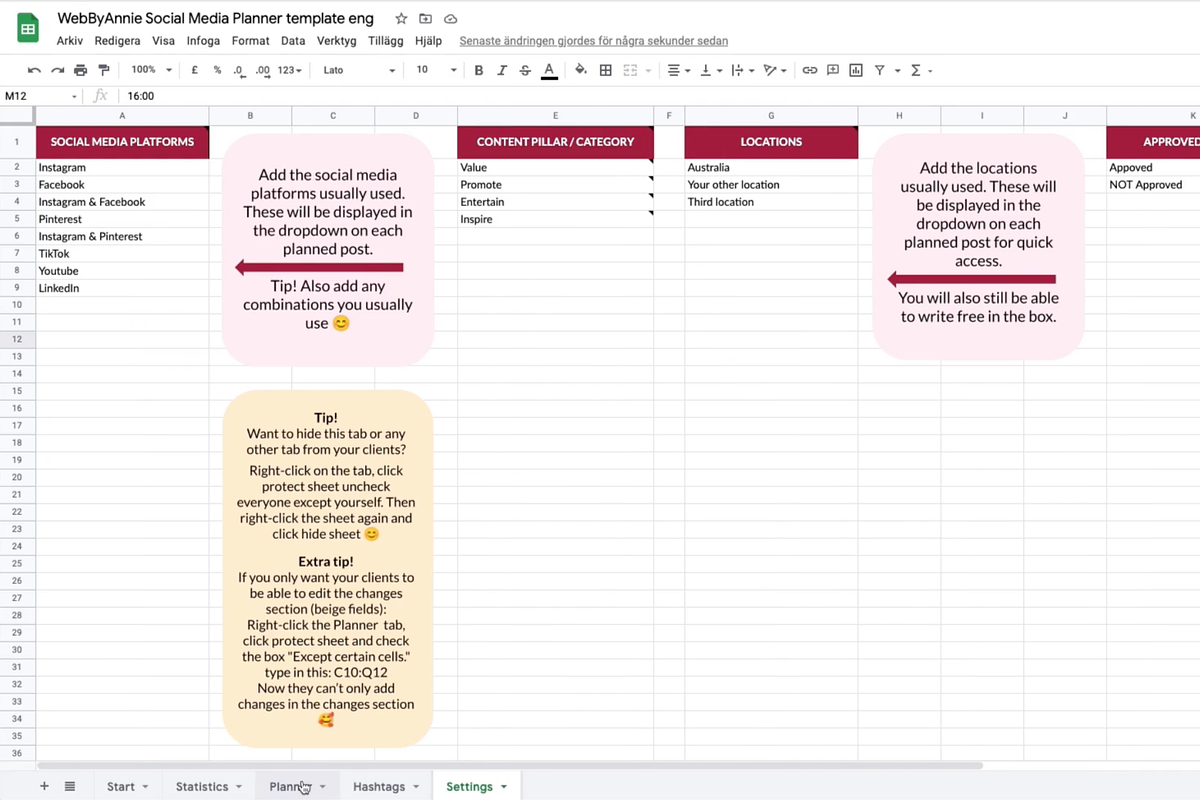The height and width of the screenshot is (800, 1200).
Task: Open the Visa menu
Action: coord(163,41)
